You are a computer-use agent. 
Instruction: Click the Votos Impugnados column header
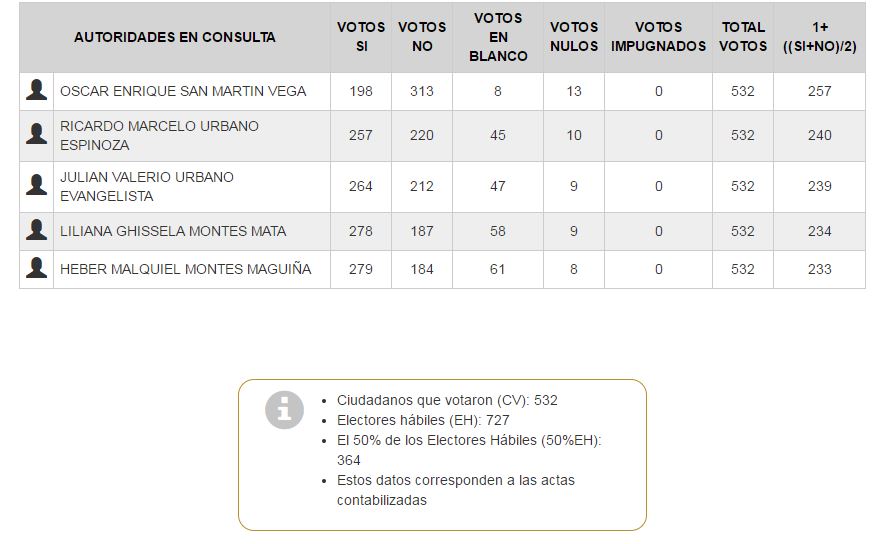(x=658, y=37)
